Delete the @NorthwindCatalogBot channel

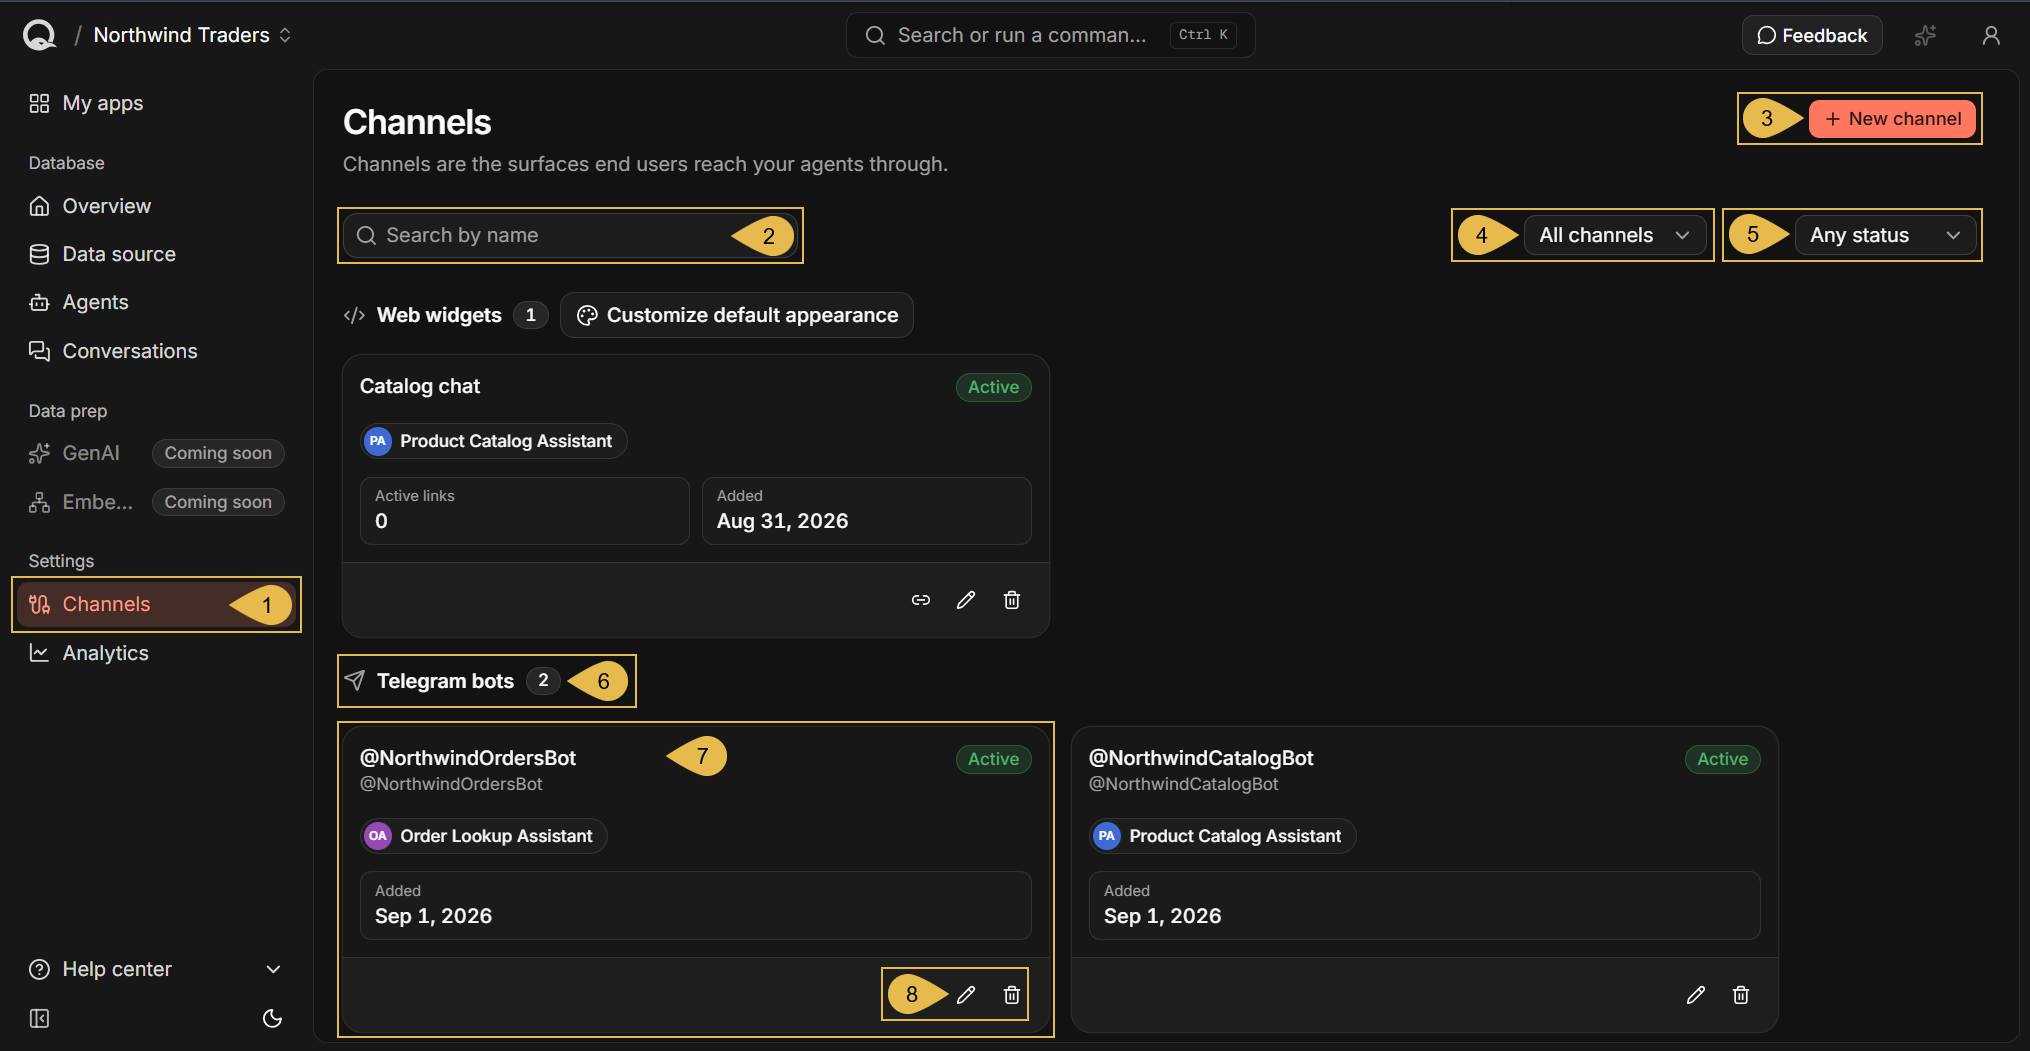coord(1741,995)
